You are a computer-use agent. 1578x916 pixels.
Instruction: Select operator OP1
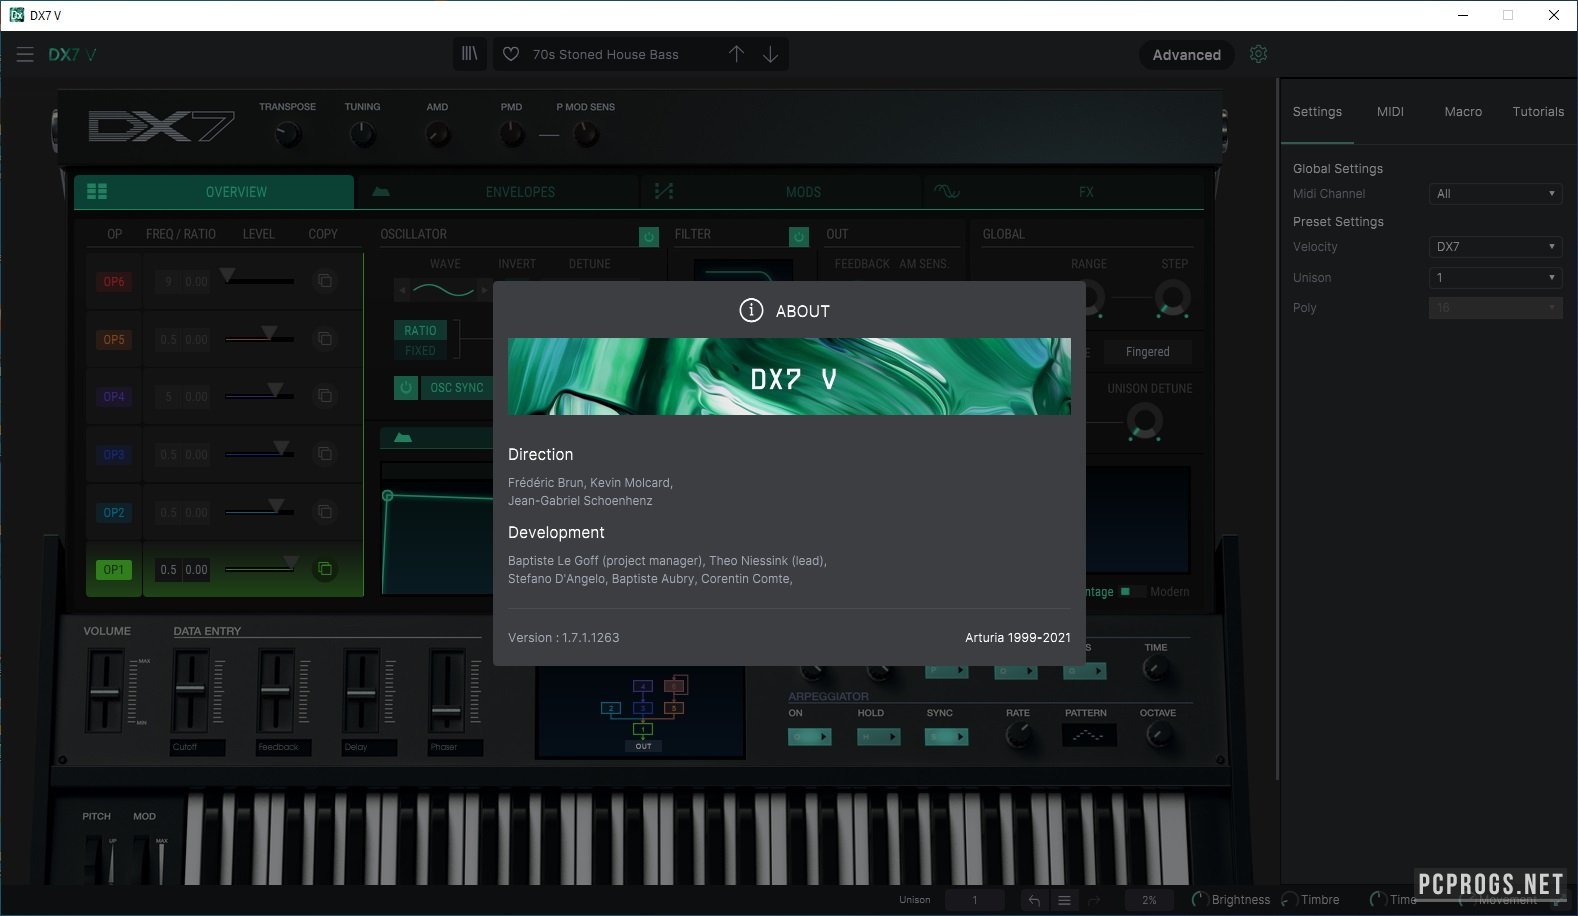[x=114, y=570]
